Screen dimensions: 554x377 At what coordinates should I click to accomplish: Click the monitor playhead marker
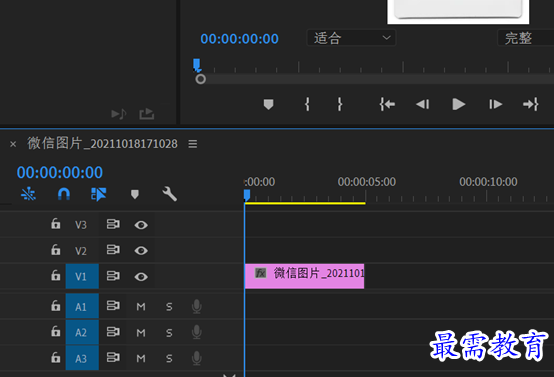coord(197,65)
